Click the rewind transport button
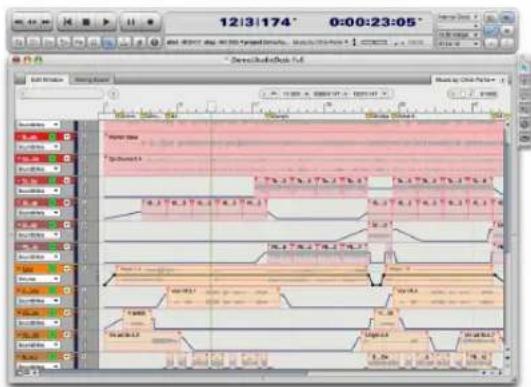531x387 pixels. 20,22
